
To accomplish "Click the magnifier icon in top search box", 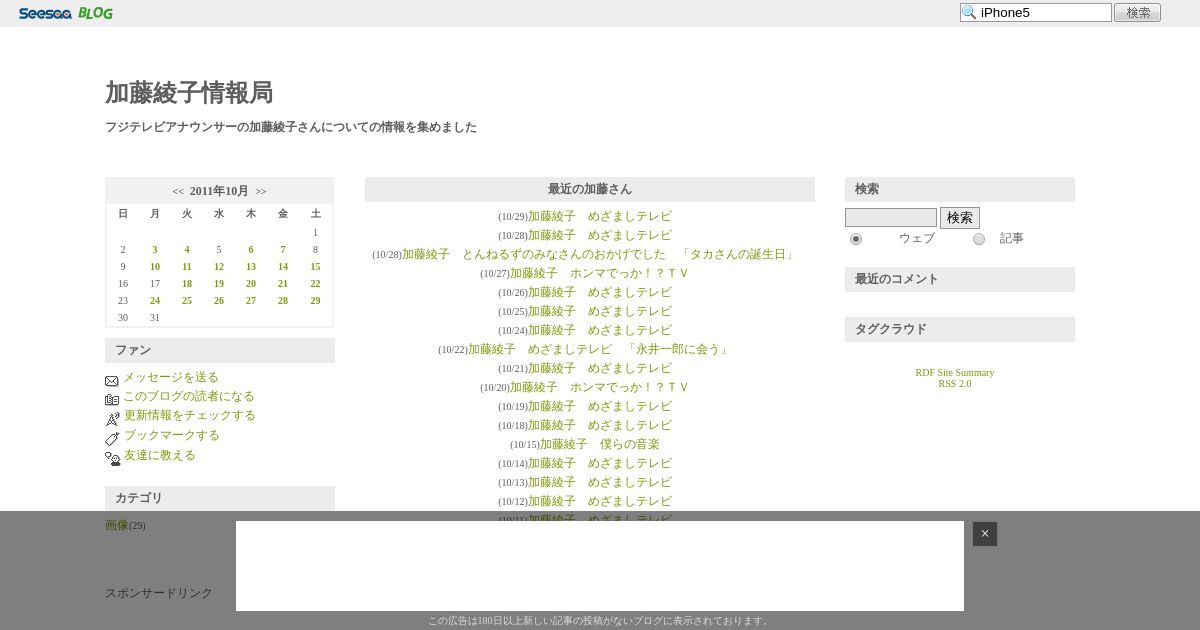I will (969, 12).
